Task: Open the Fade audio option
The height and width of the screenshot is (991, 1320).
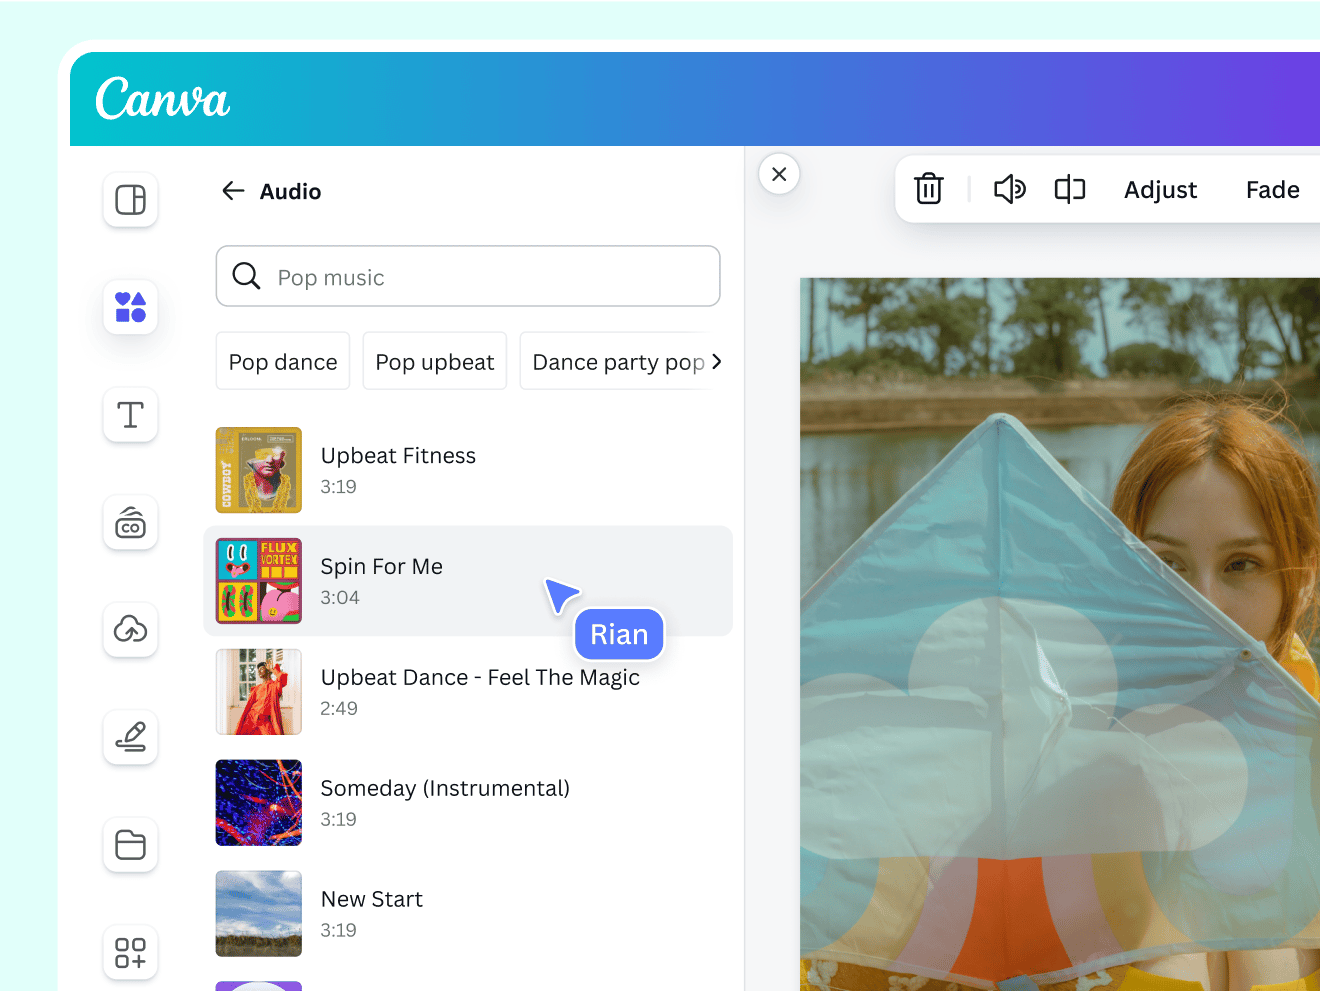Action: click(x=1272, y=190)
